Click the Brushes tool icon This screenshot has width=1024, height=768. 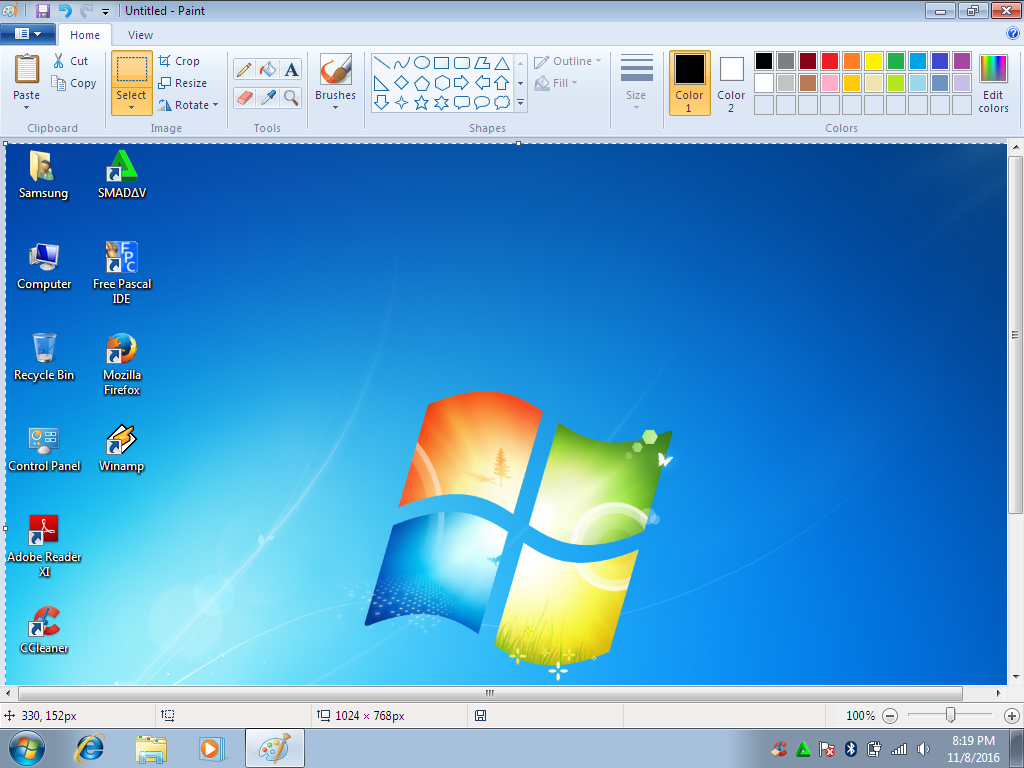tap(336, 69)
